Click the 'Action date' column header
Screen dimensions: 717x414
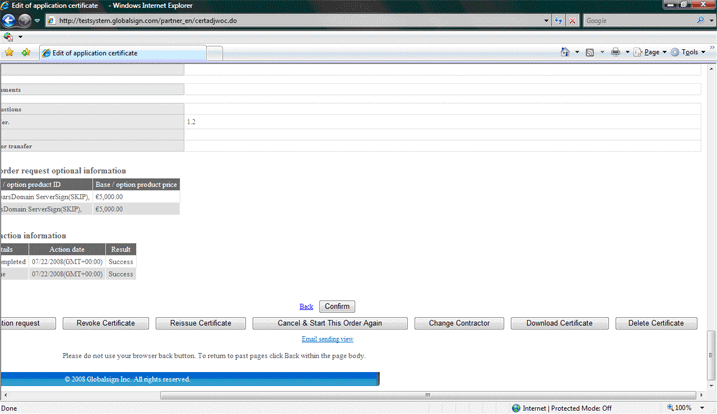(67, 249)
